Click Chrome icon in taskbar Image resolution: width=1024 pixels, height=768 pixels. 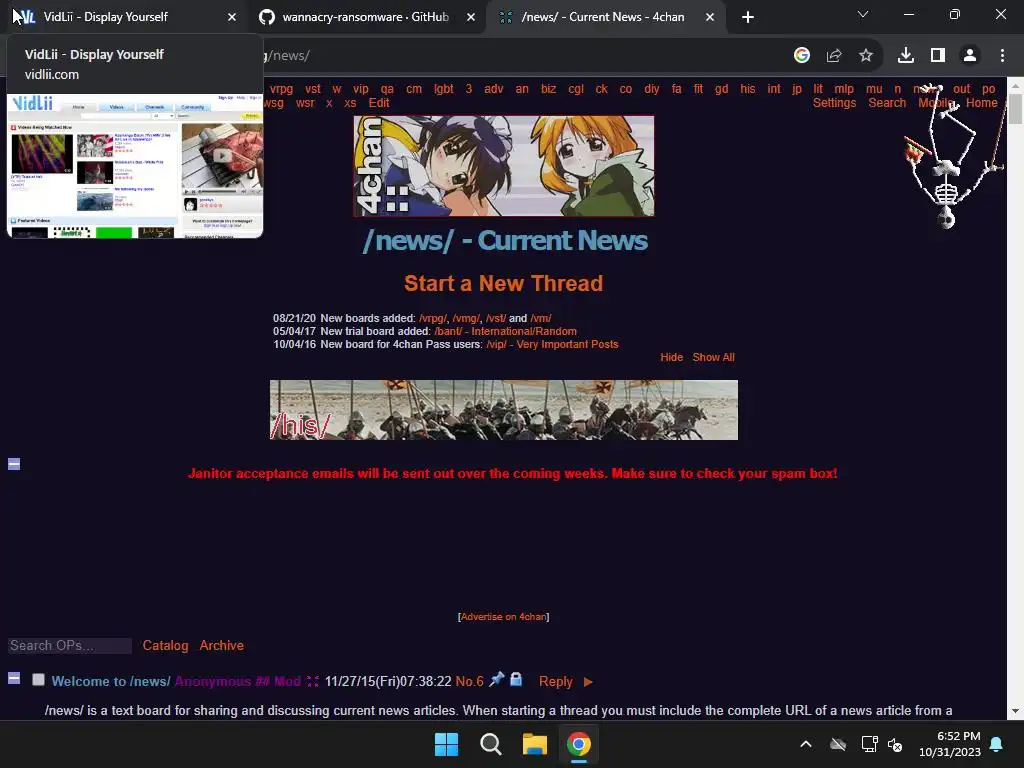(x=579, y=744)
